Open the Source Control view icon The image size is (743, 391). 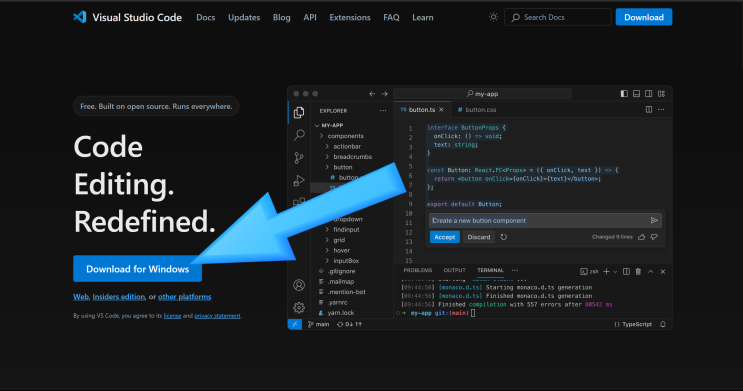point(299,157)
